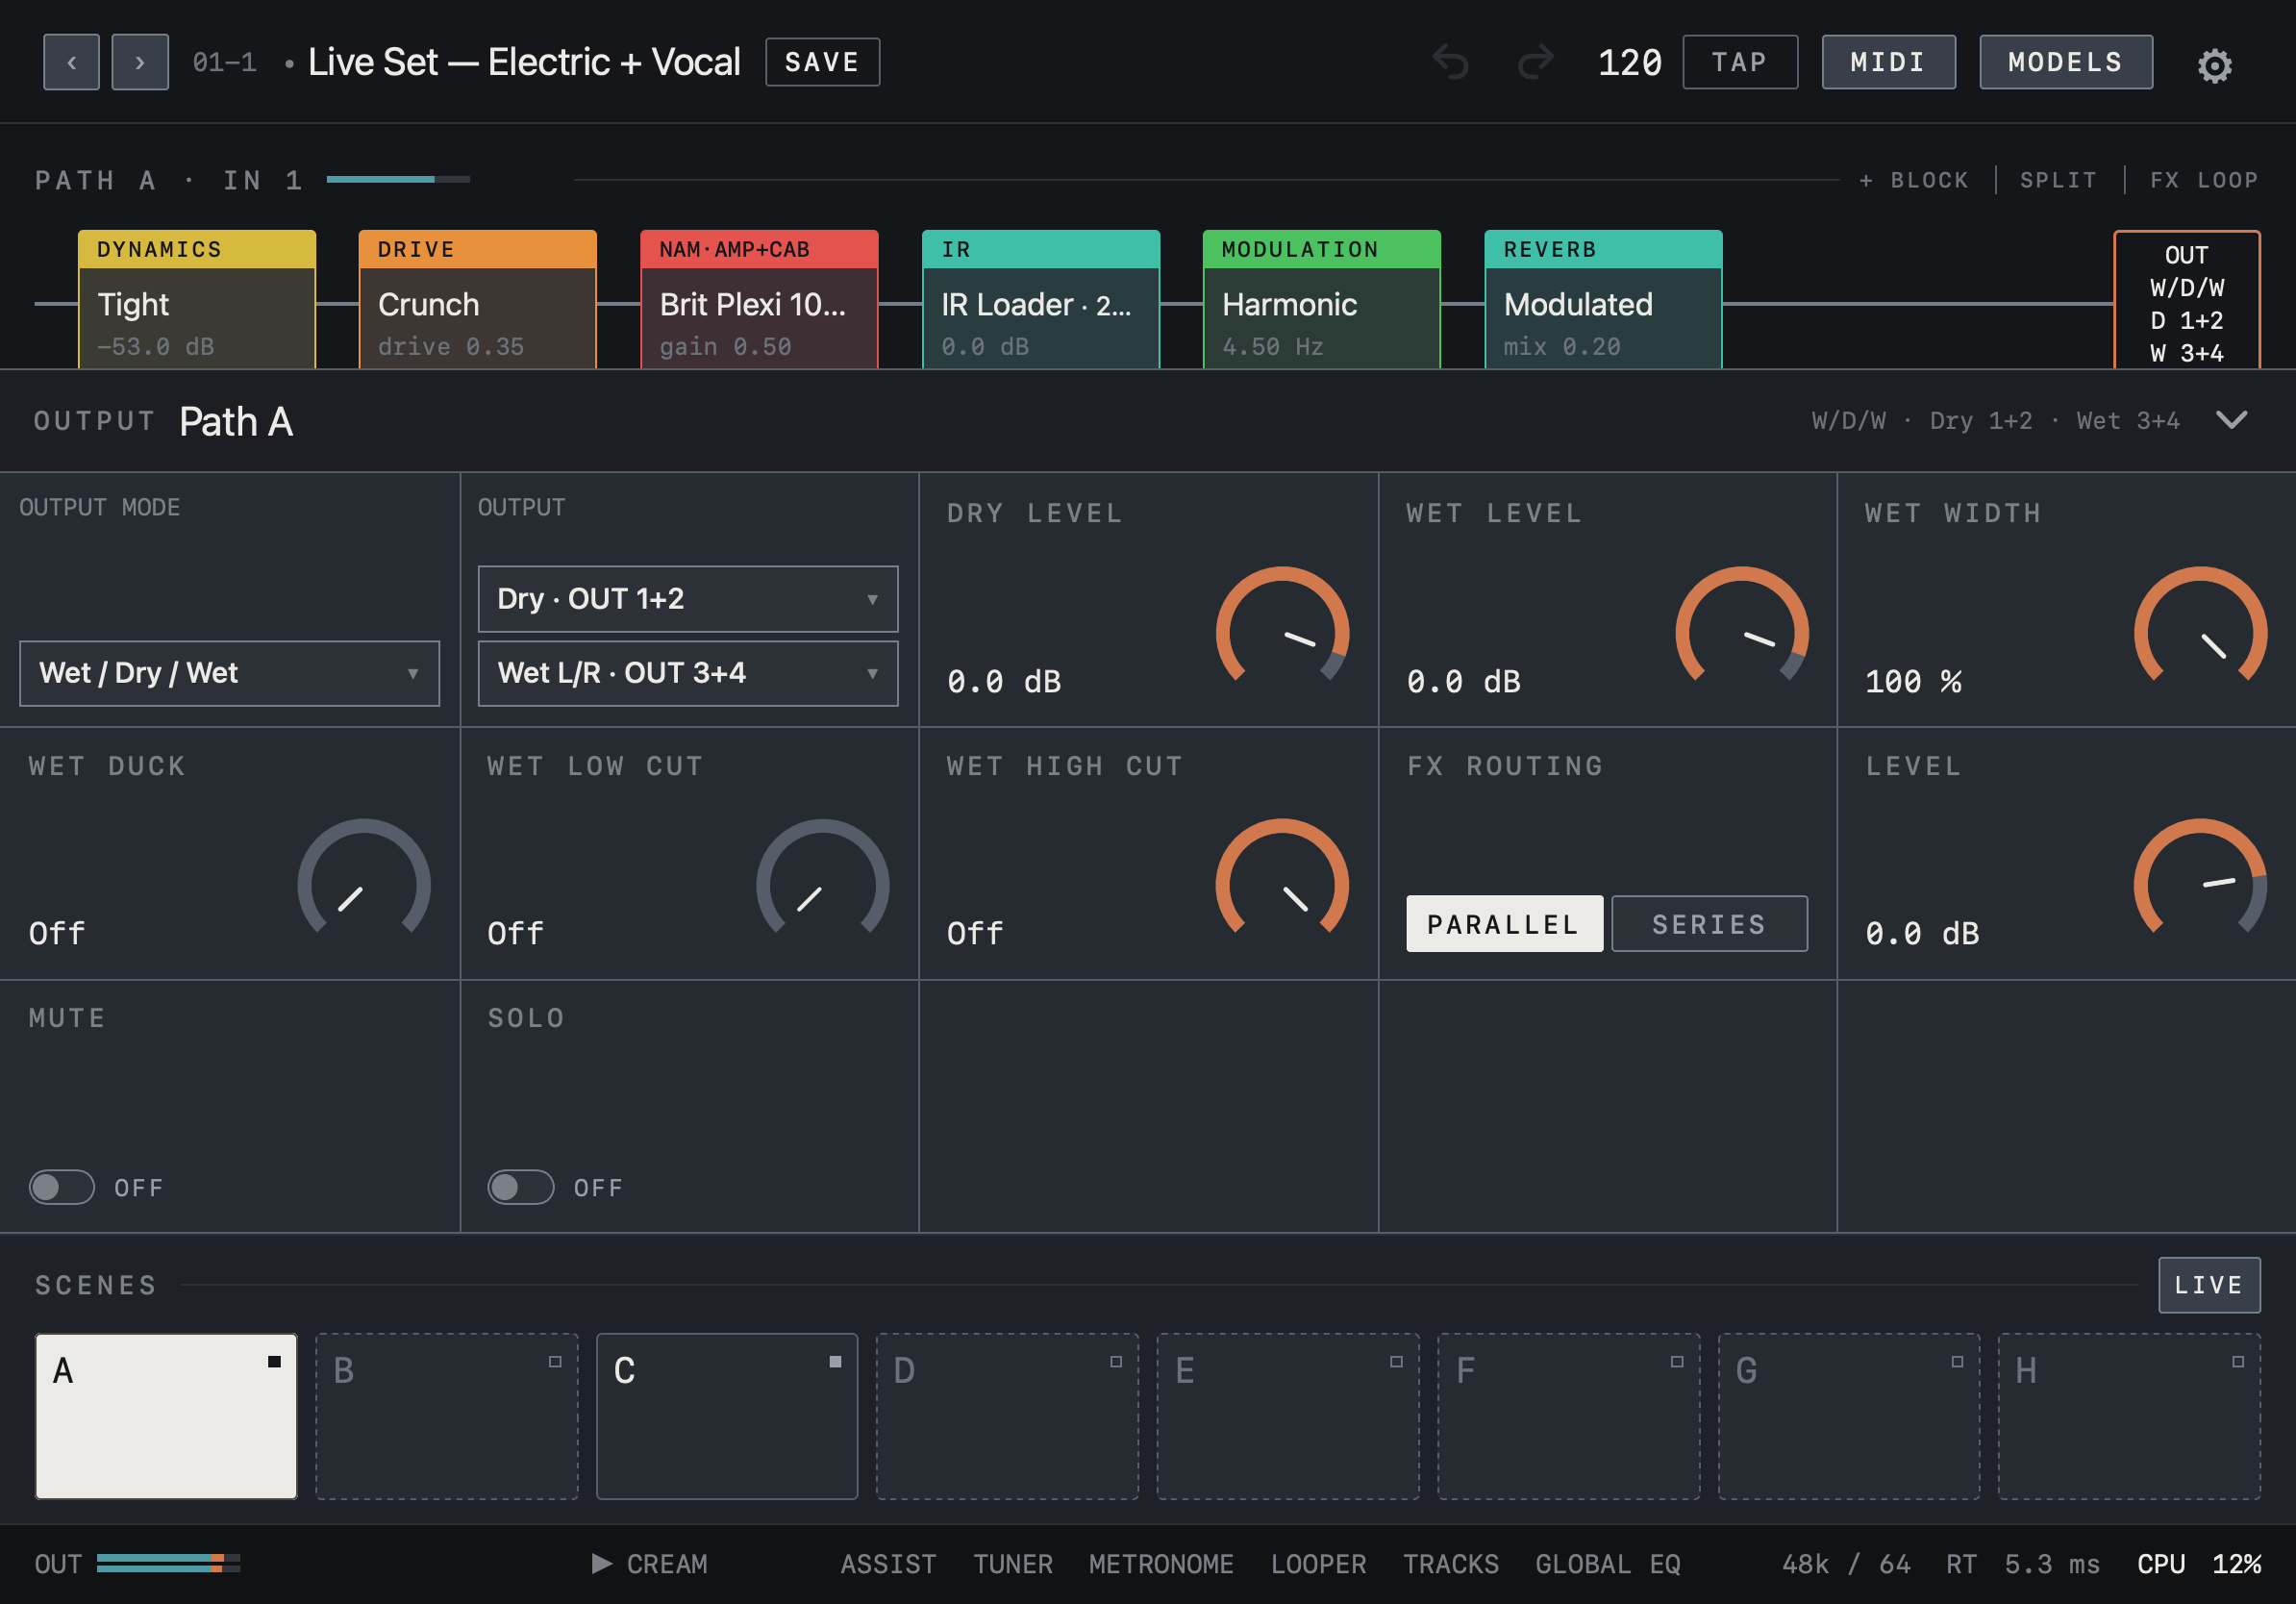2296x1604 pixels.
Task: Select the Dynamics Tight block
Action: [x=197, y=300]
